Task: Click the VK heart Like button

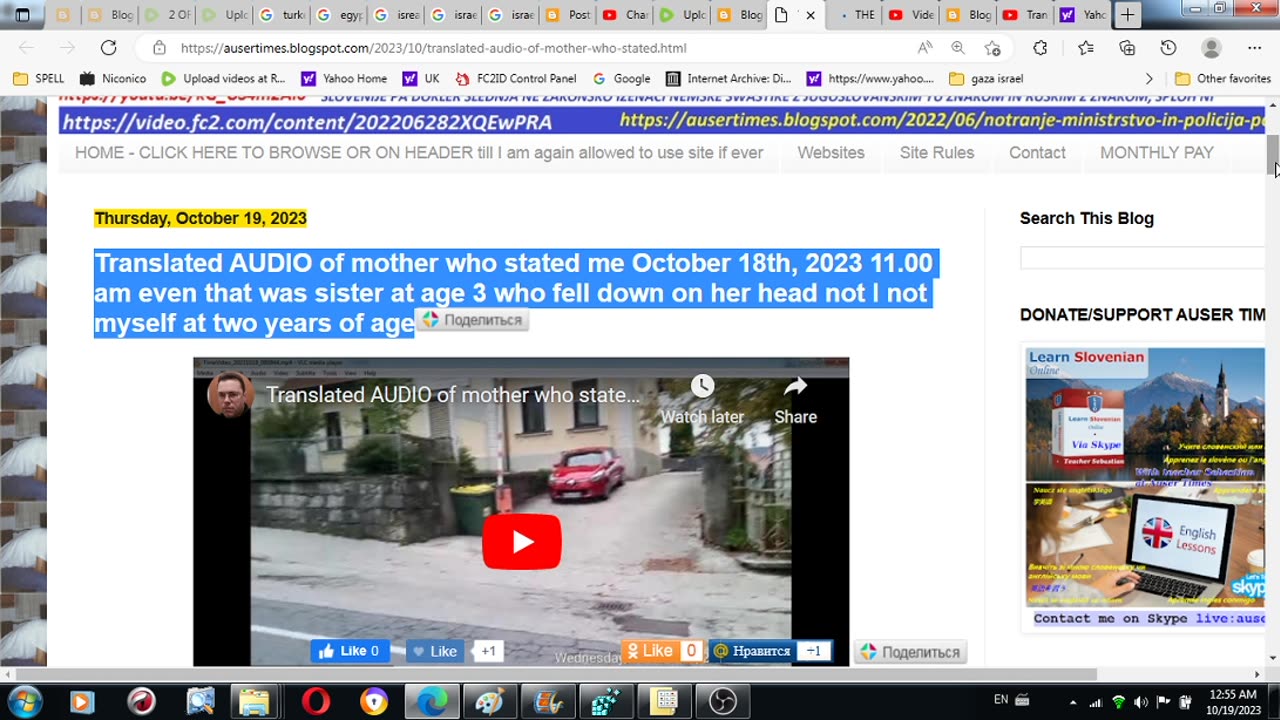Action: tap(434, 651)
